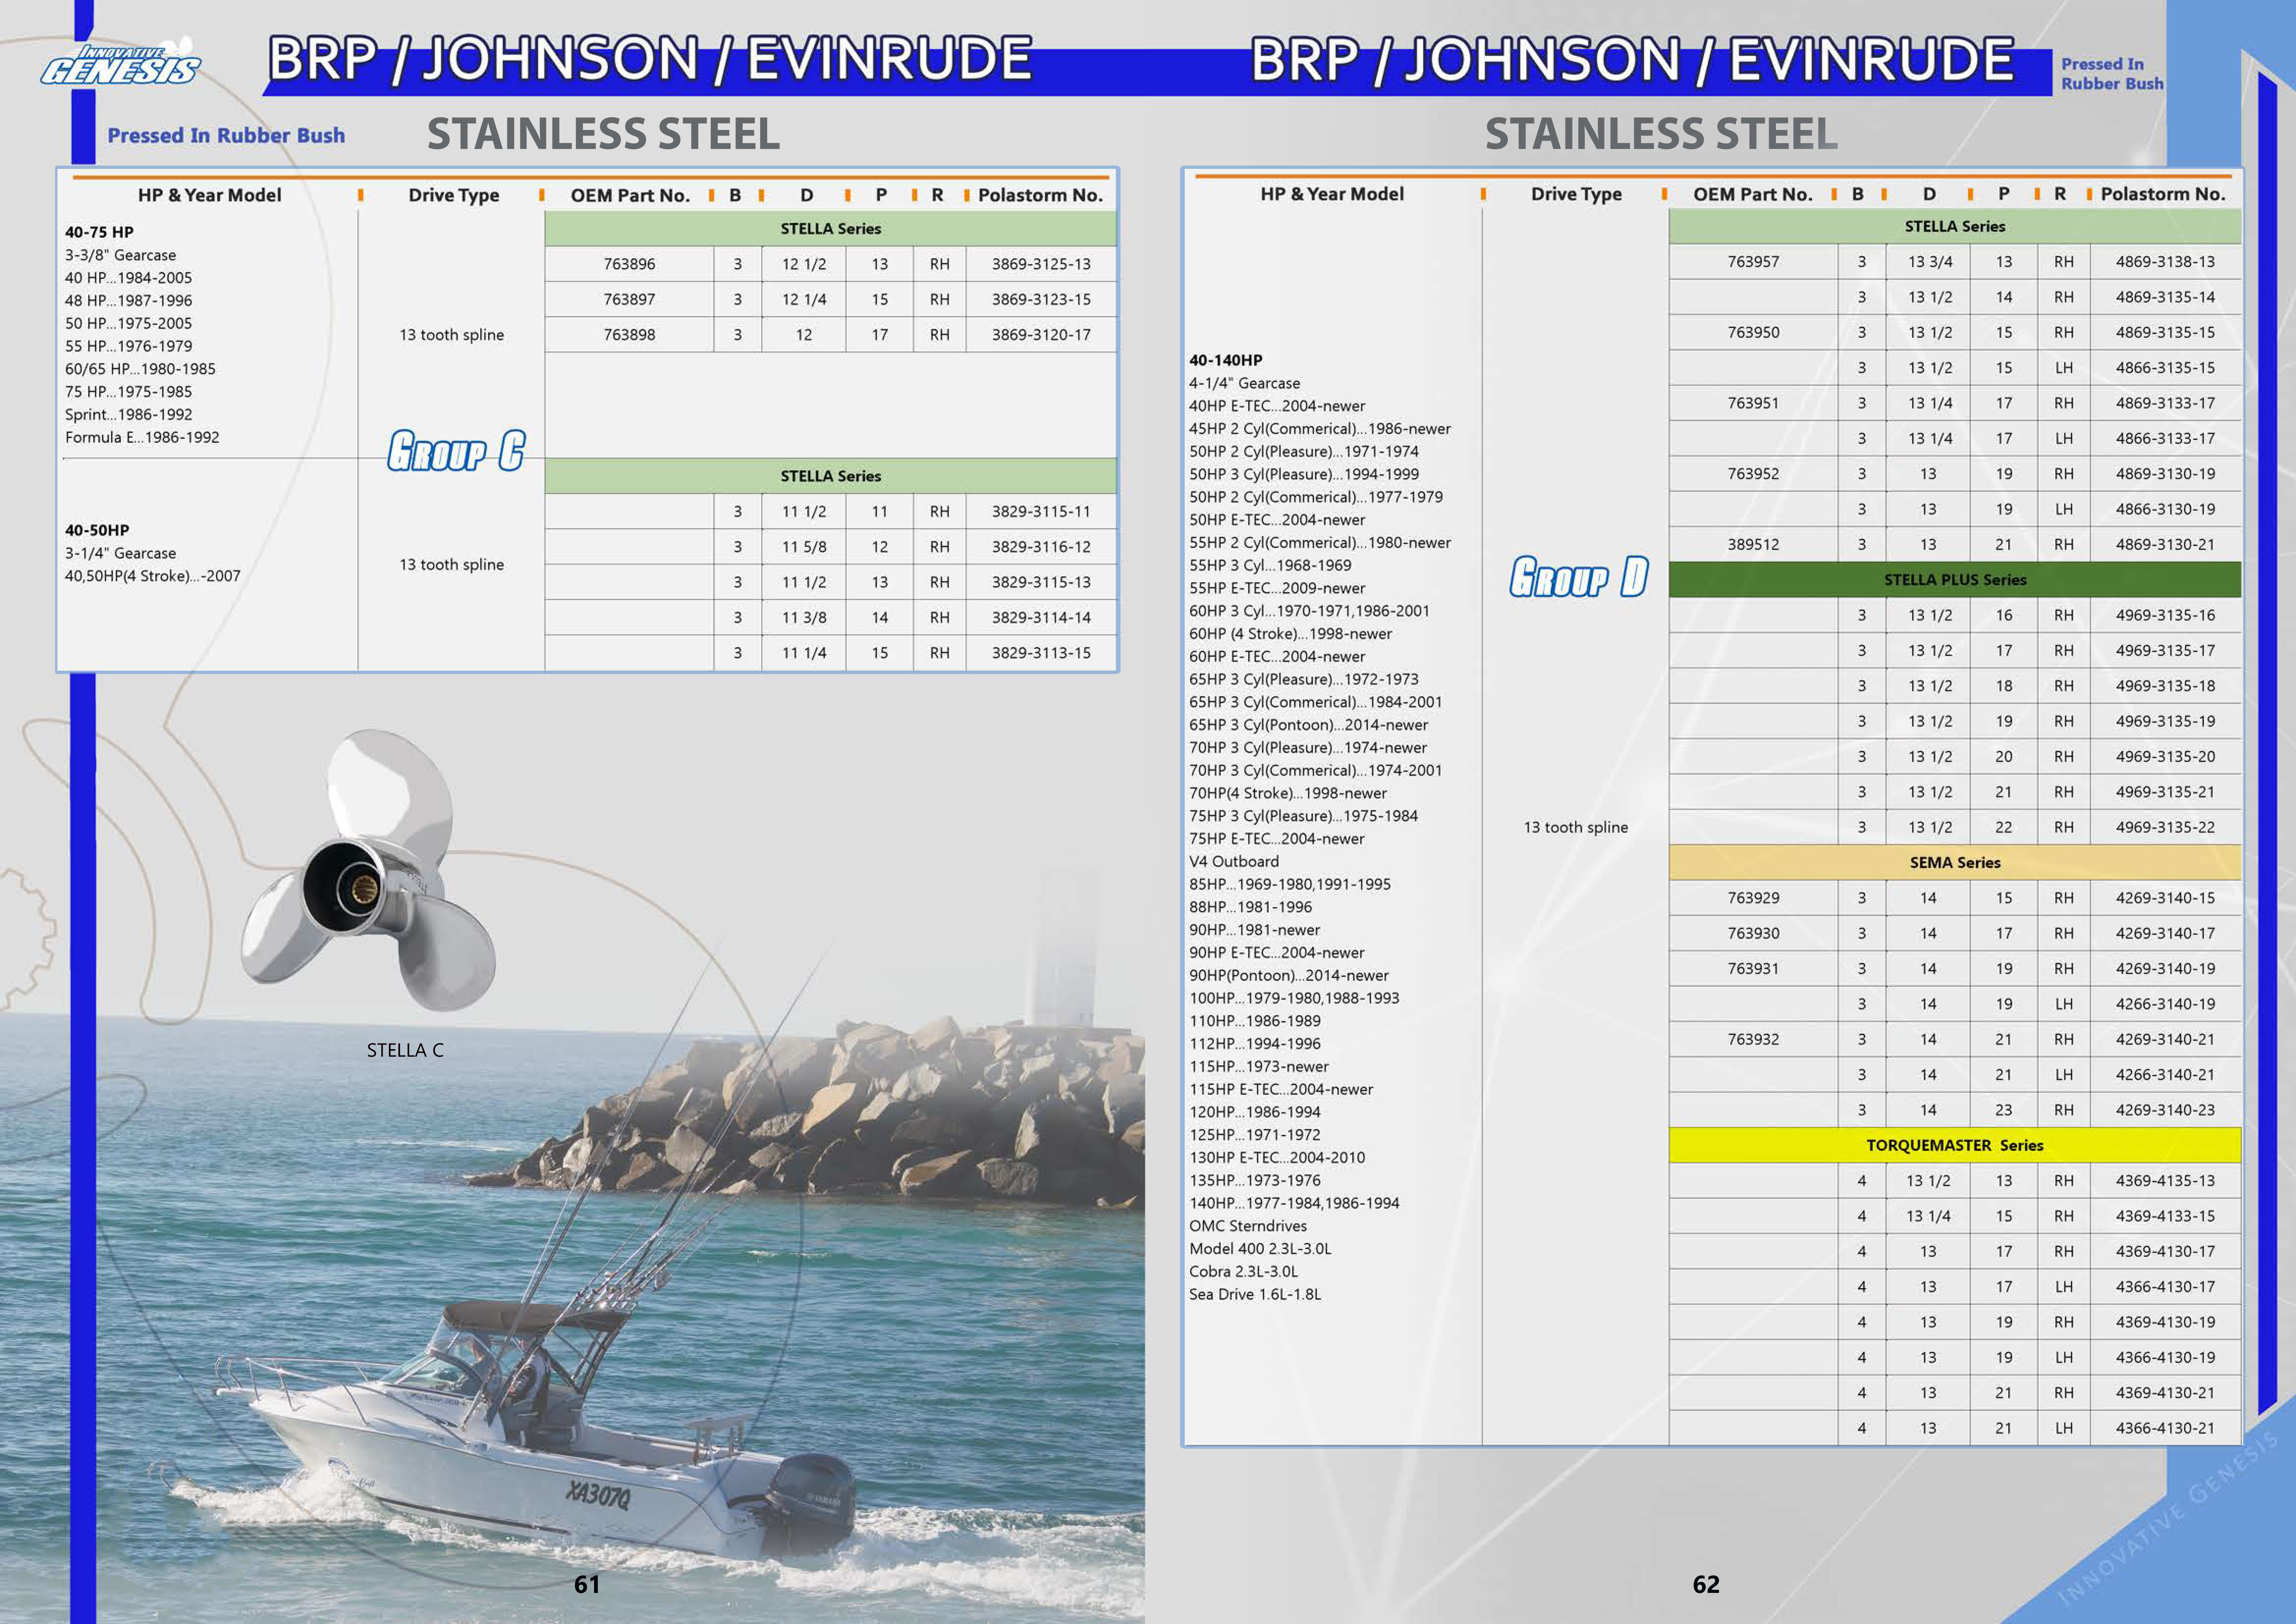The width and height of the screenshot is (2296, 1624).
Task: Select Polastorm No. 4869-3133-17
Action: [x=2165, y=403]
